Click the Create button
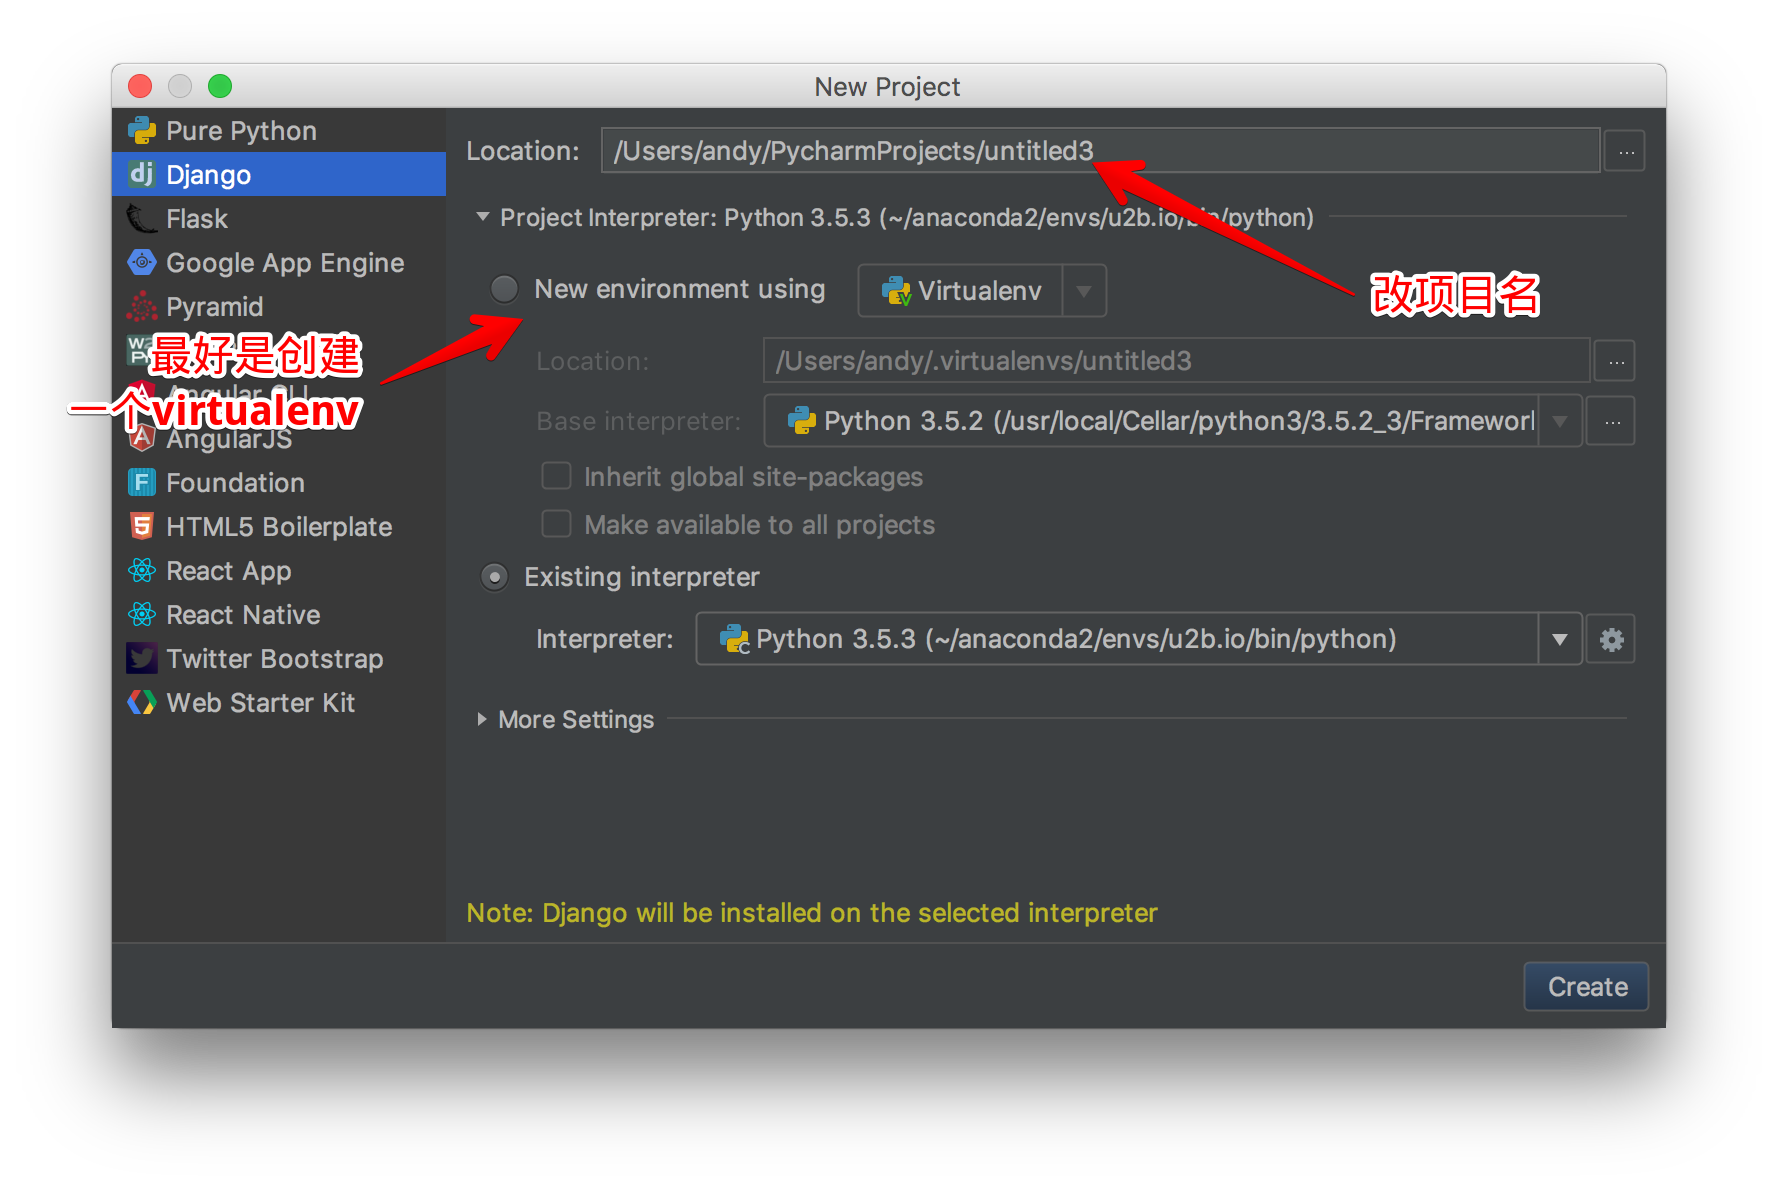This screenshot has height=1188, width=1778. pyautogui.click(x=1586, y=987)
